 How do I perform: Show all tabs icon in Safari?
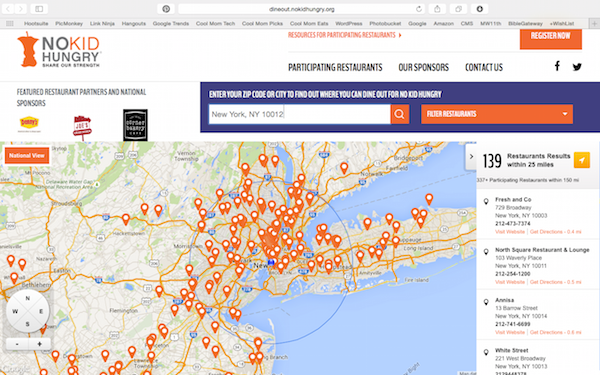pyautogui.click(x=458, y=9)
